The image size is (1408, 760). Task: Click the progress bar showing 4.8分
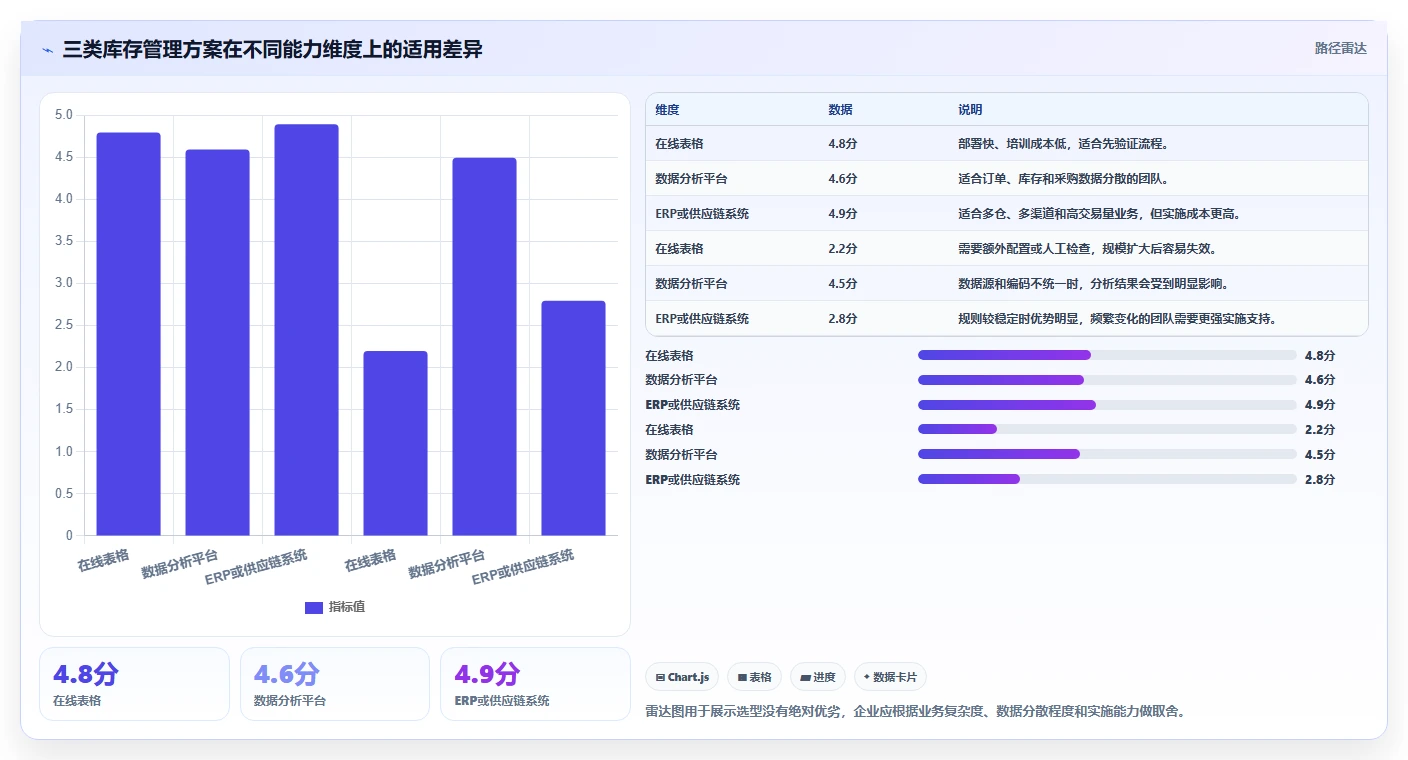(1107, 355)
